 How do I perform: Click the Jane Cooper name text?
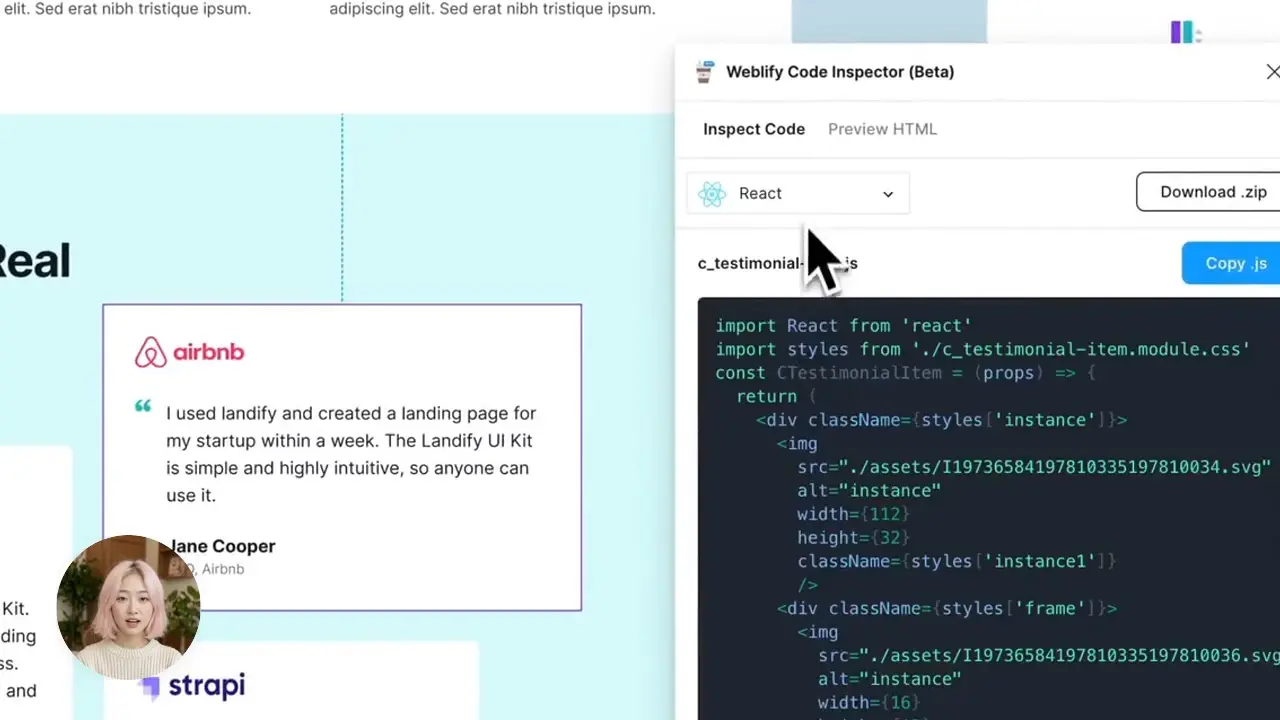(x=220, y=546)
